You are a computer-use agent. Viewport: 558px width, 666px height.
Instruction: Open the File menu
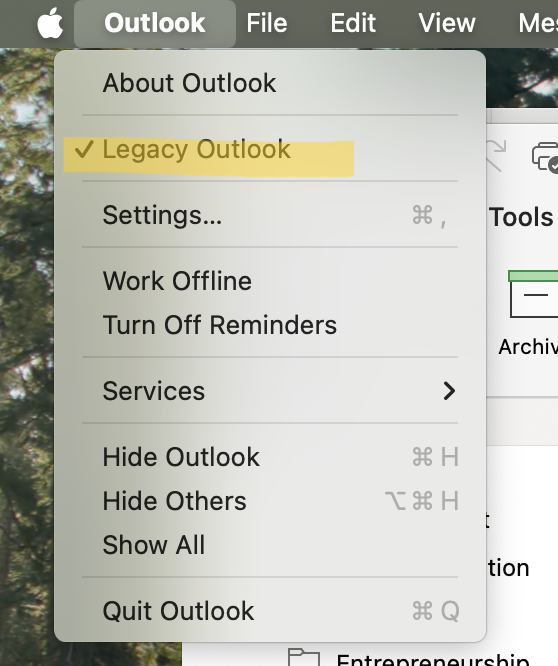267,23
